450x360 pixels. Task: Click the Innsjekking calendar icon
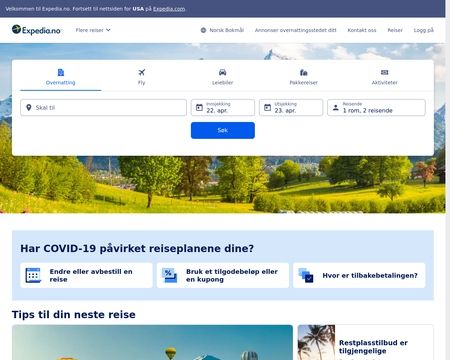[x=199, y=107]
